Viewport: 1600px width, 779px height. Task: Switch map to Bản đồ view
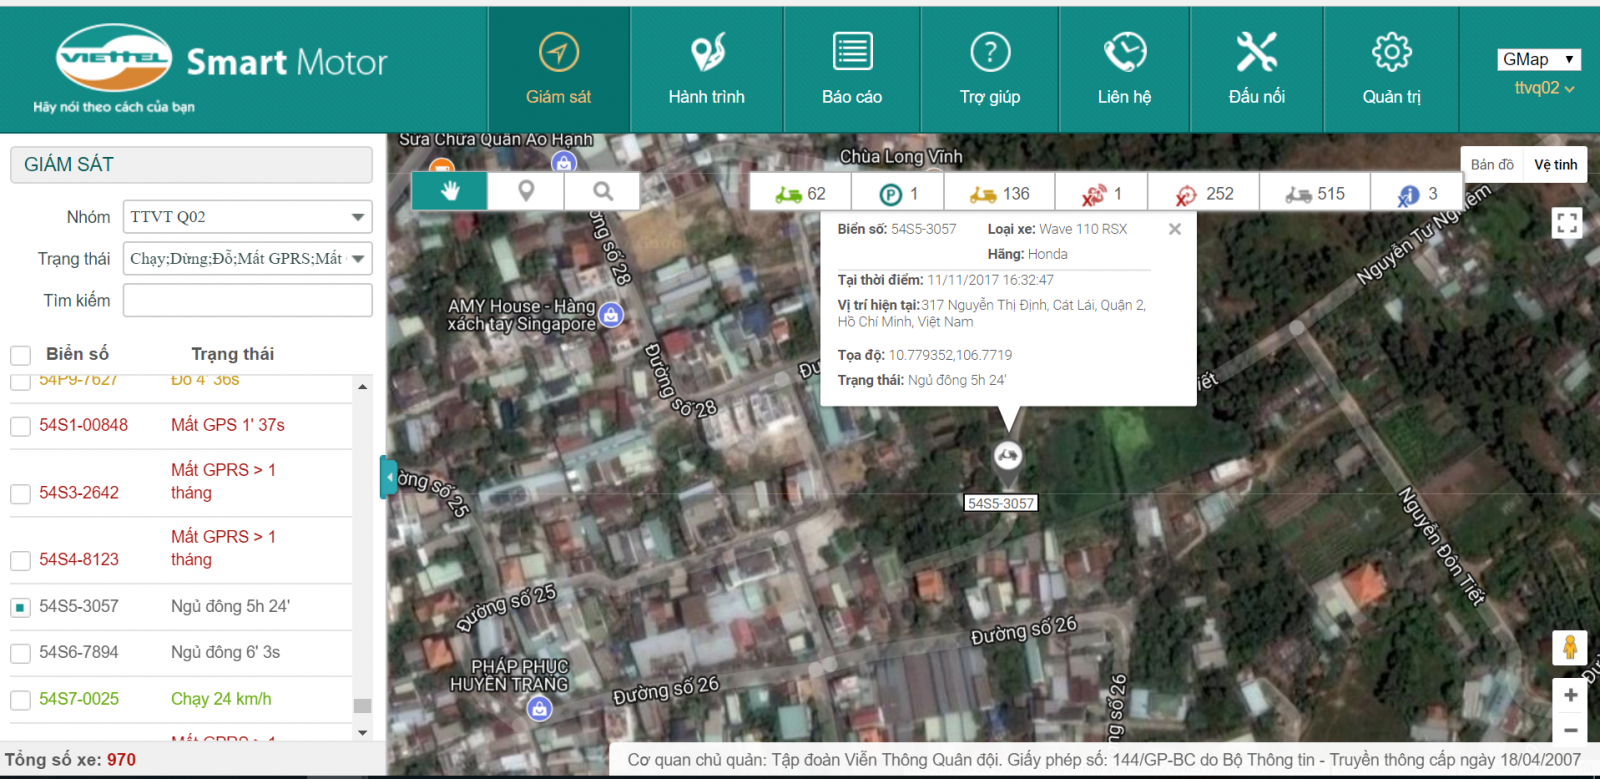click(x=1492, y=165)
